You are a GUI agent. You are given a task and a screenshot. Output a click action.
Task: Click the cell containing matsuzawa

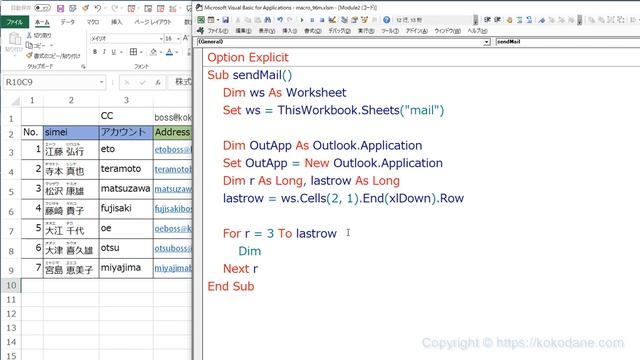[x=126, y=189]
